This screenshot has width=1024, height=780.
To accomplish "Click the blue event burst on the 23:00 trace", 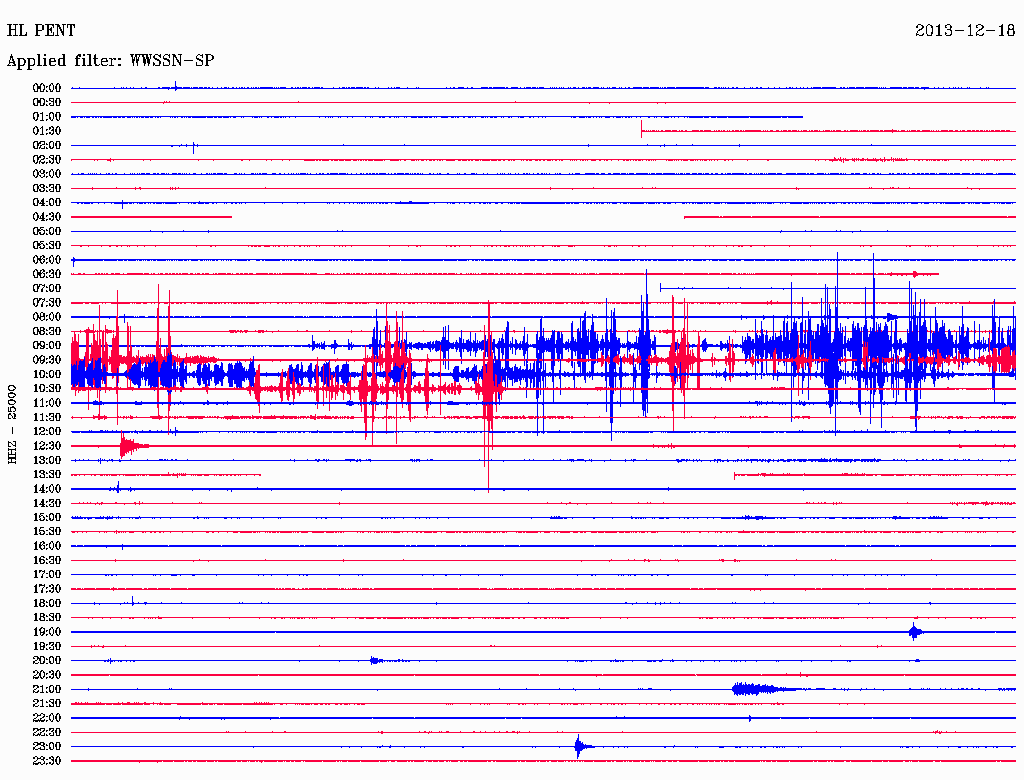I will pyautogui.click(x=583, y=746).
